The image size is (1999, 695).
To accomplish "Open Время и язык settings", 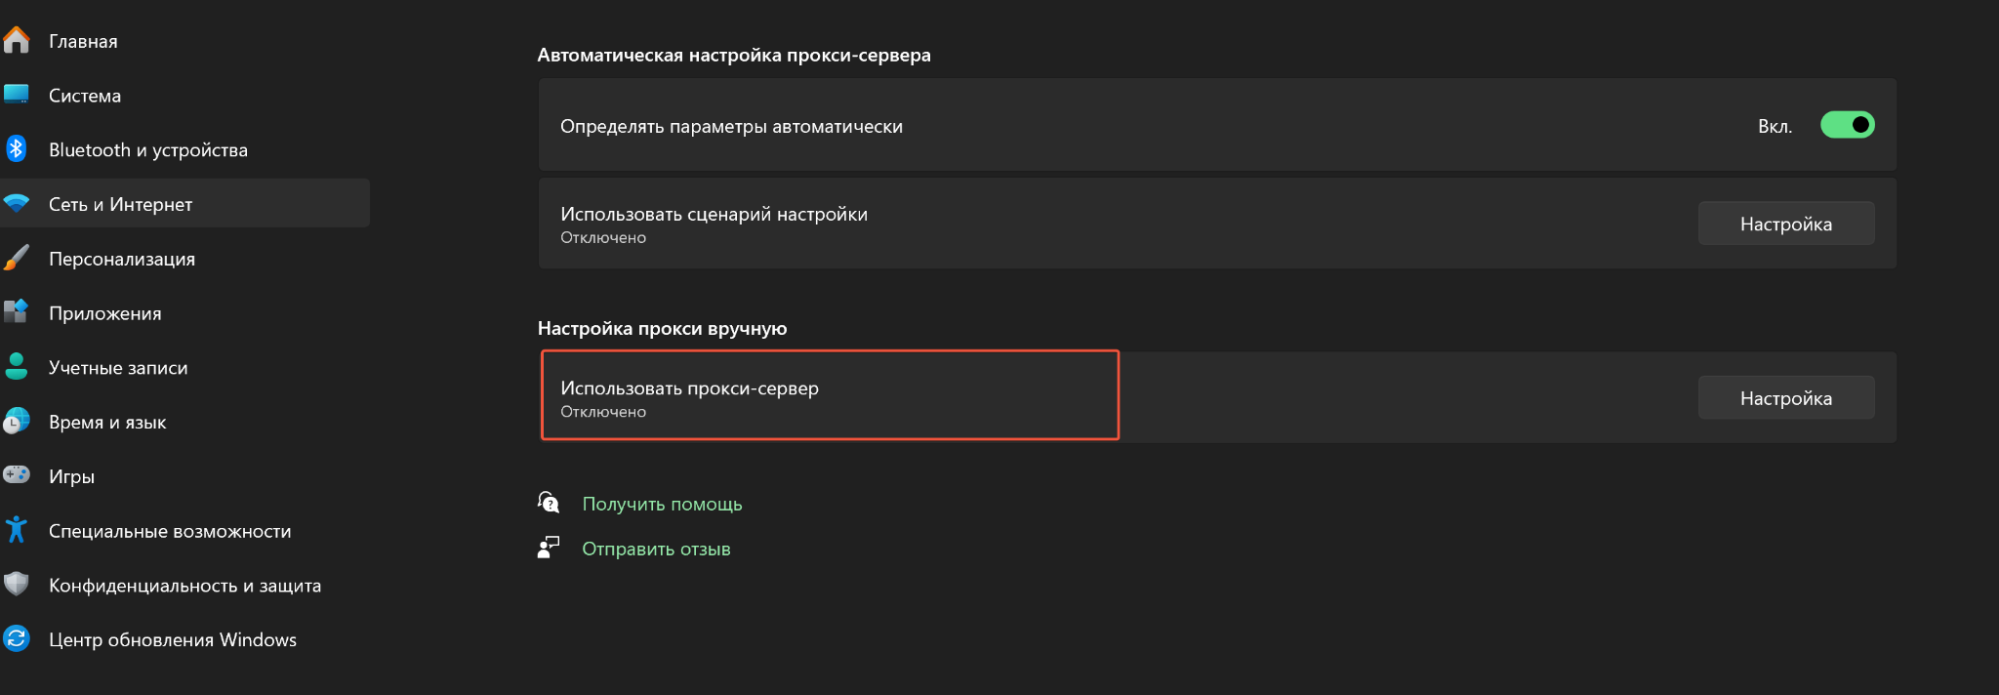I will (107, 422).
